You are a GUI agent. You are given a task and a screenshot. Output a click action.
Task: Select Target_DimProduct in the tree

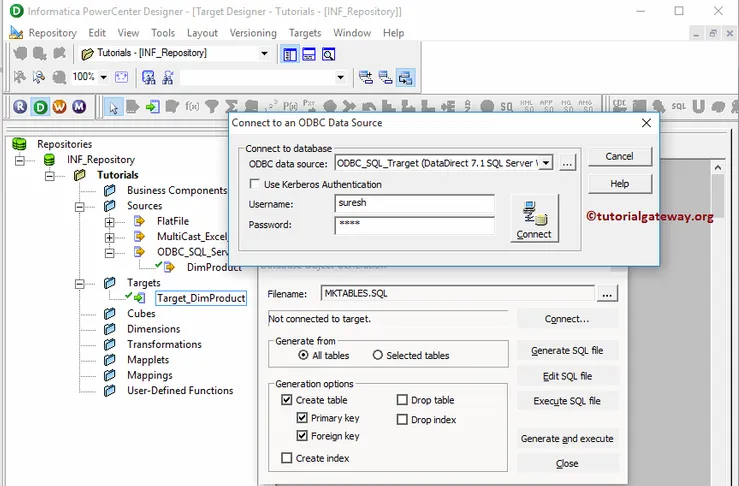[x=201, y=298]
